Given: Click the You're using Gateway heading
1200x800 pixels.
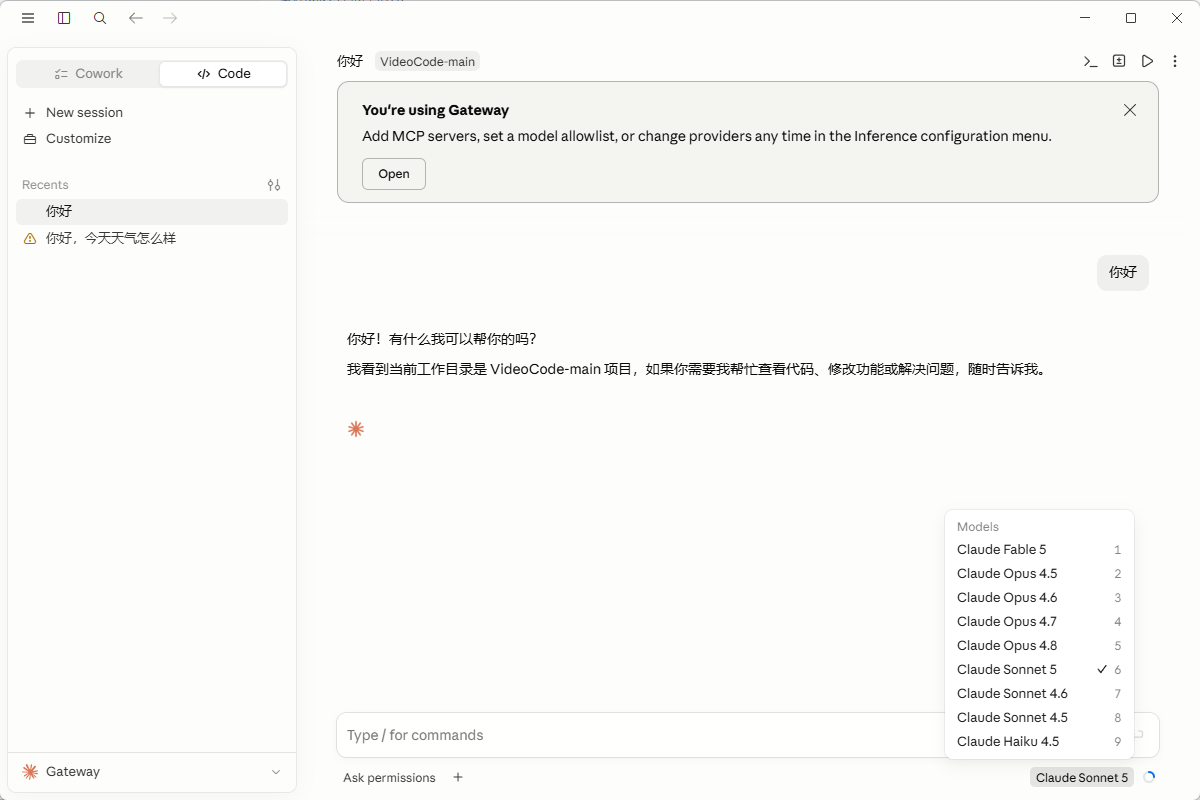Looking at the screenshot, I should (x=435, y=110).
